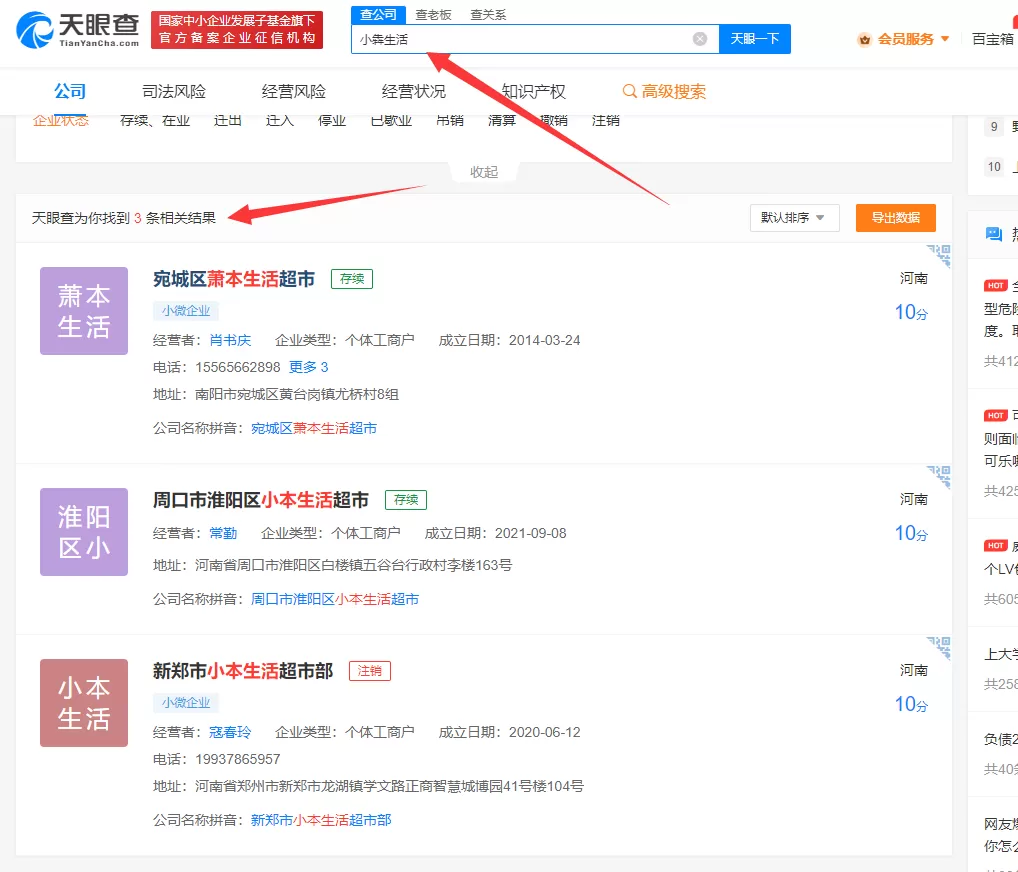Select the 知识产权 tab
This screenshot has height=872, width=1018.
pyautogui.click(x=533, y=92)
